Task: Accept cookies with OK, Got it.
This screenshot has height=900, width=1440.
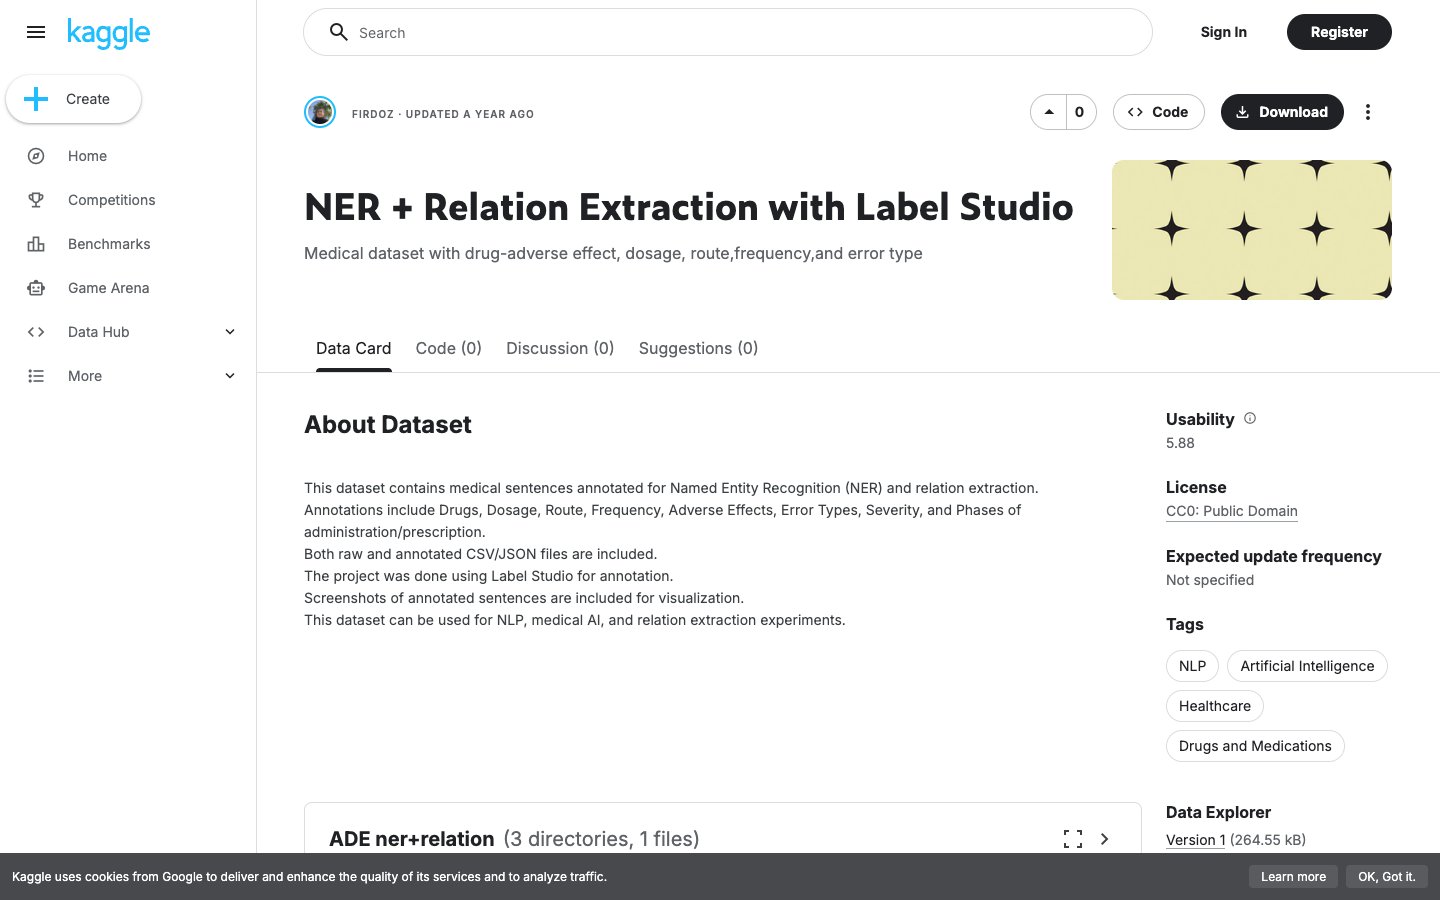Action: pyautogui.click(x=1387, y=877)
